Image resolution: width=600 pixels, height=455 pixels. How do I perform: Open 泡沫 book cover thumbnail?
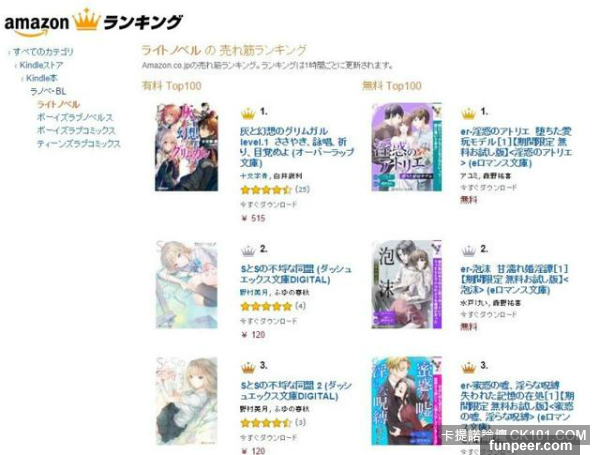407,285
